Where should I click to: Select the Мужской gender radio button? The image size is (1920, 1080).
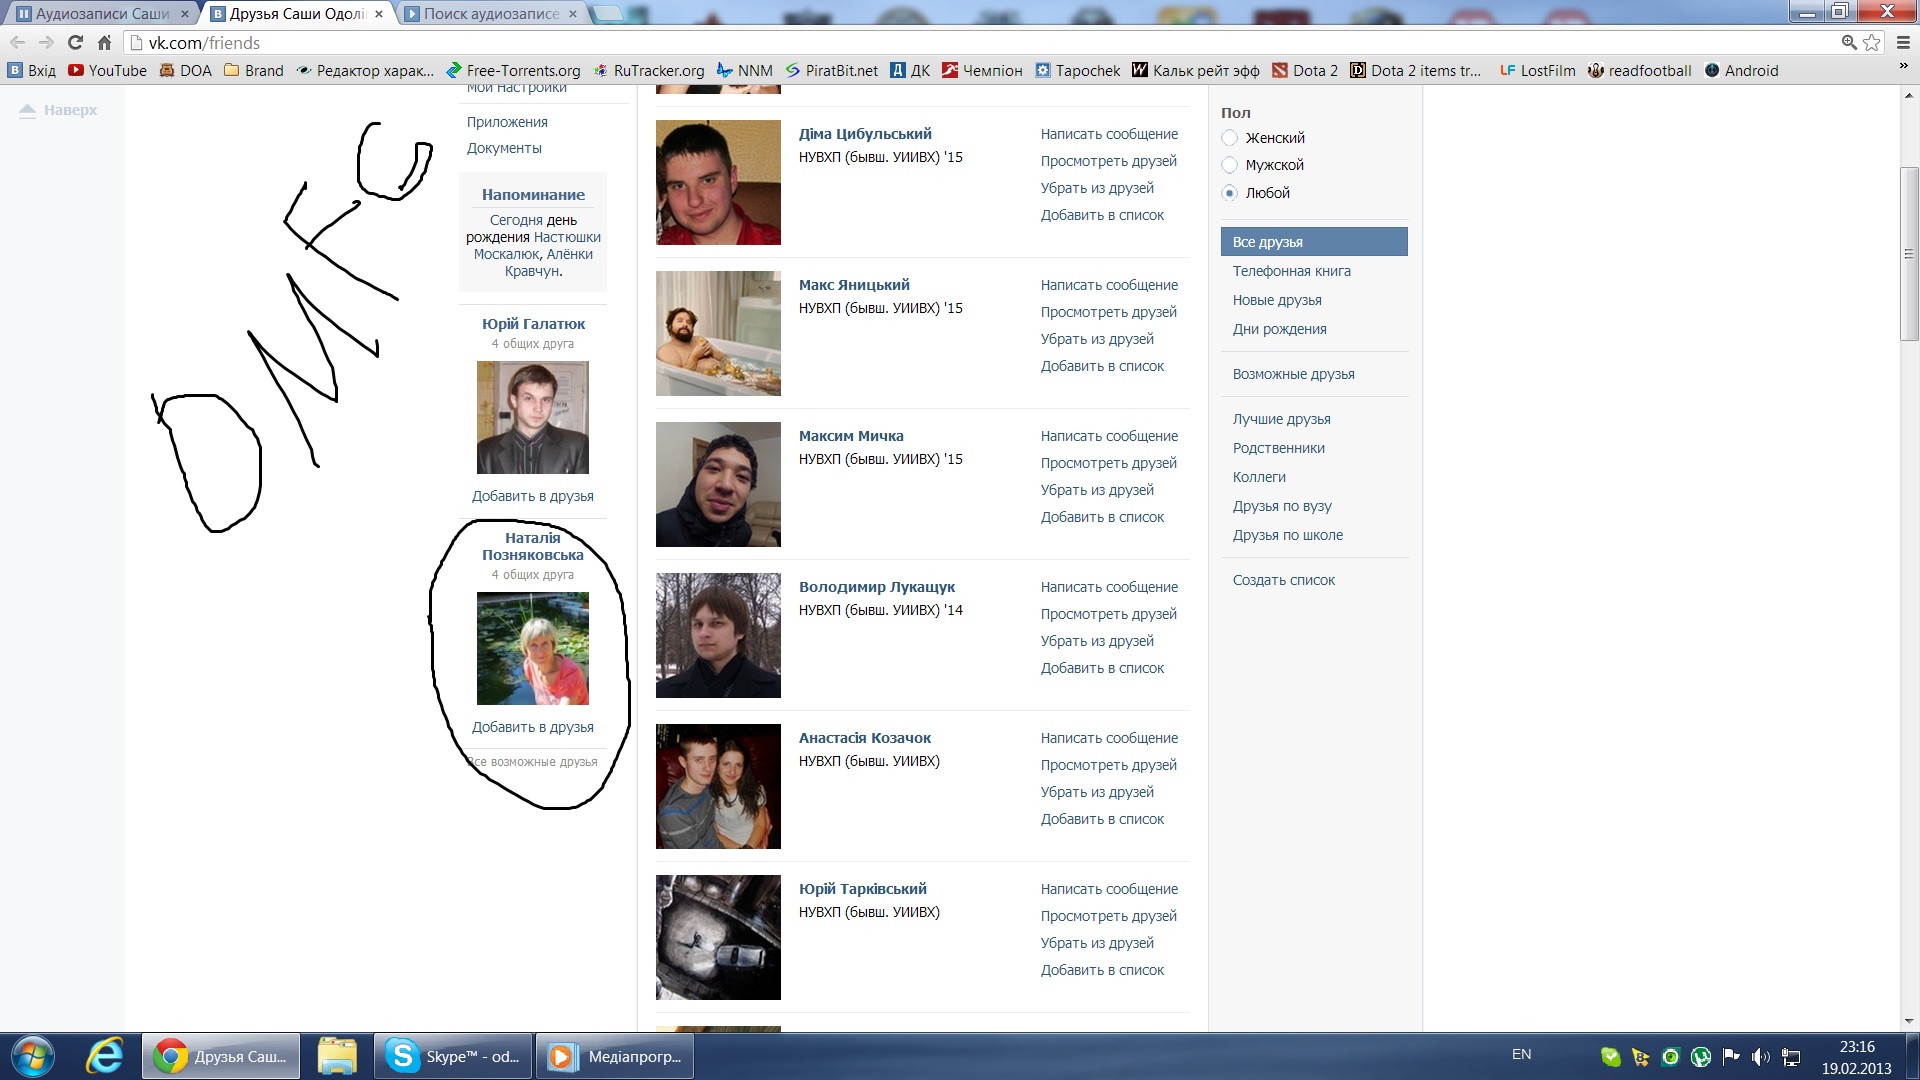[x=1230, y=165]
